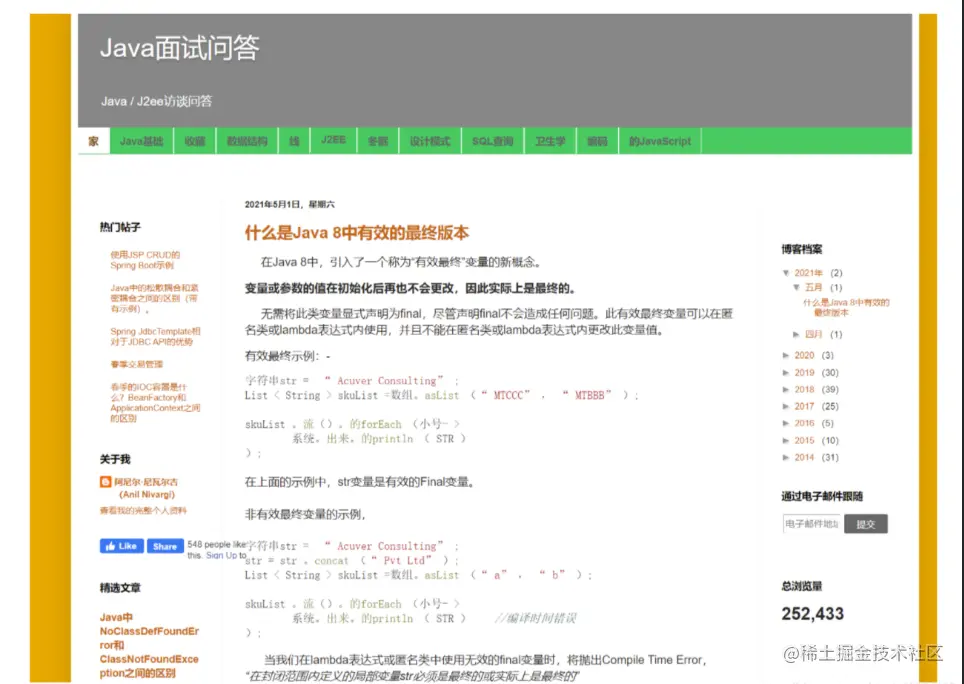Image resolution: width=964 pixels, height=684 pixels.
Task: Click the orange Blogger icon beside the author name
Action: [106, 482]
